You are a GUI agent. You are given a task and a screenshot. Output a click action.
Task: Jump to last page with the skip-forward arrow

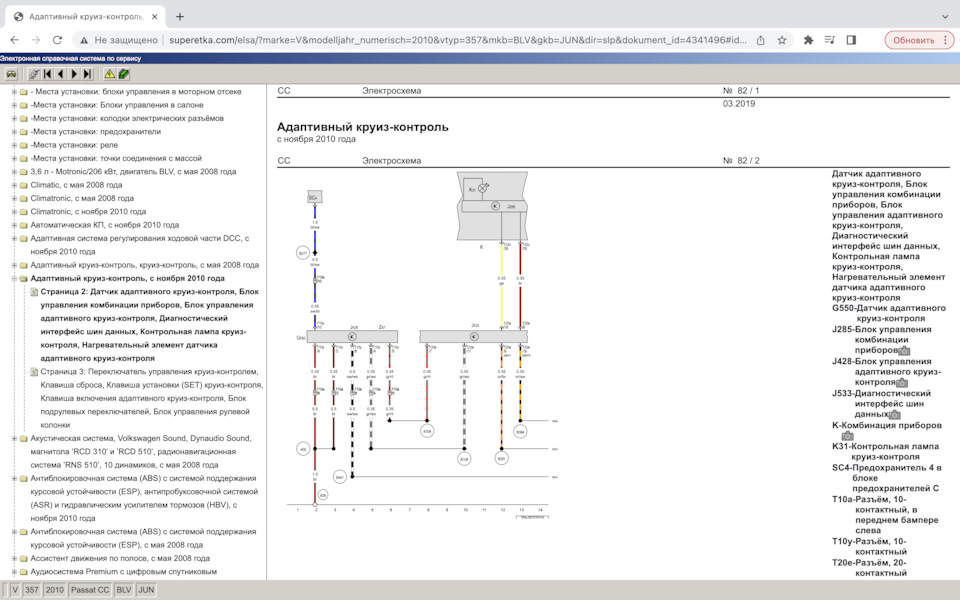87,74
